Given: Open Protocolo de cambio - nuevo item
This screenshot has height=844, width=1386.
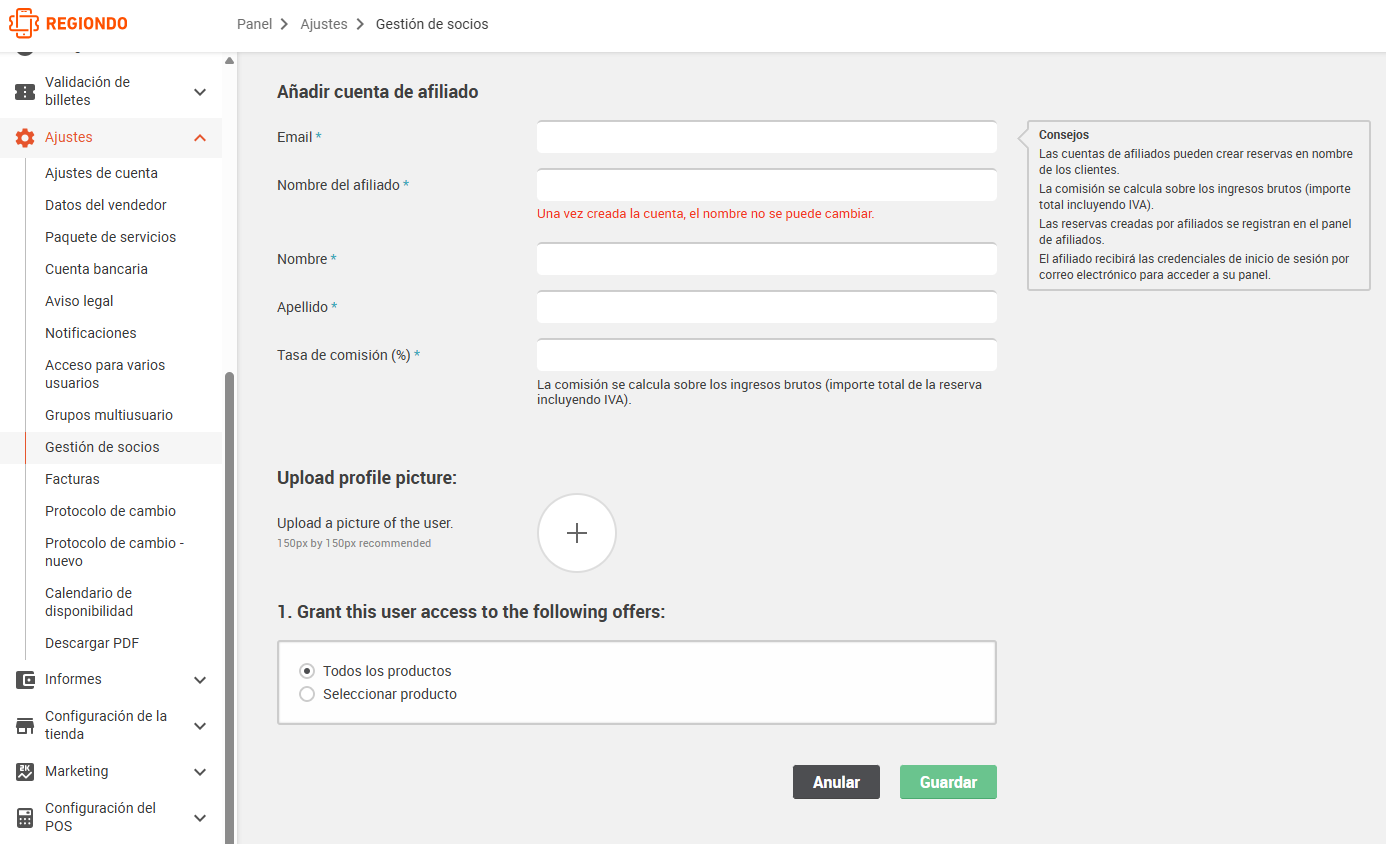Looking at the screenshot, I should coord(114,552).
